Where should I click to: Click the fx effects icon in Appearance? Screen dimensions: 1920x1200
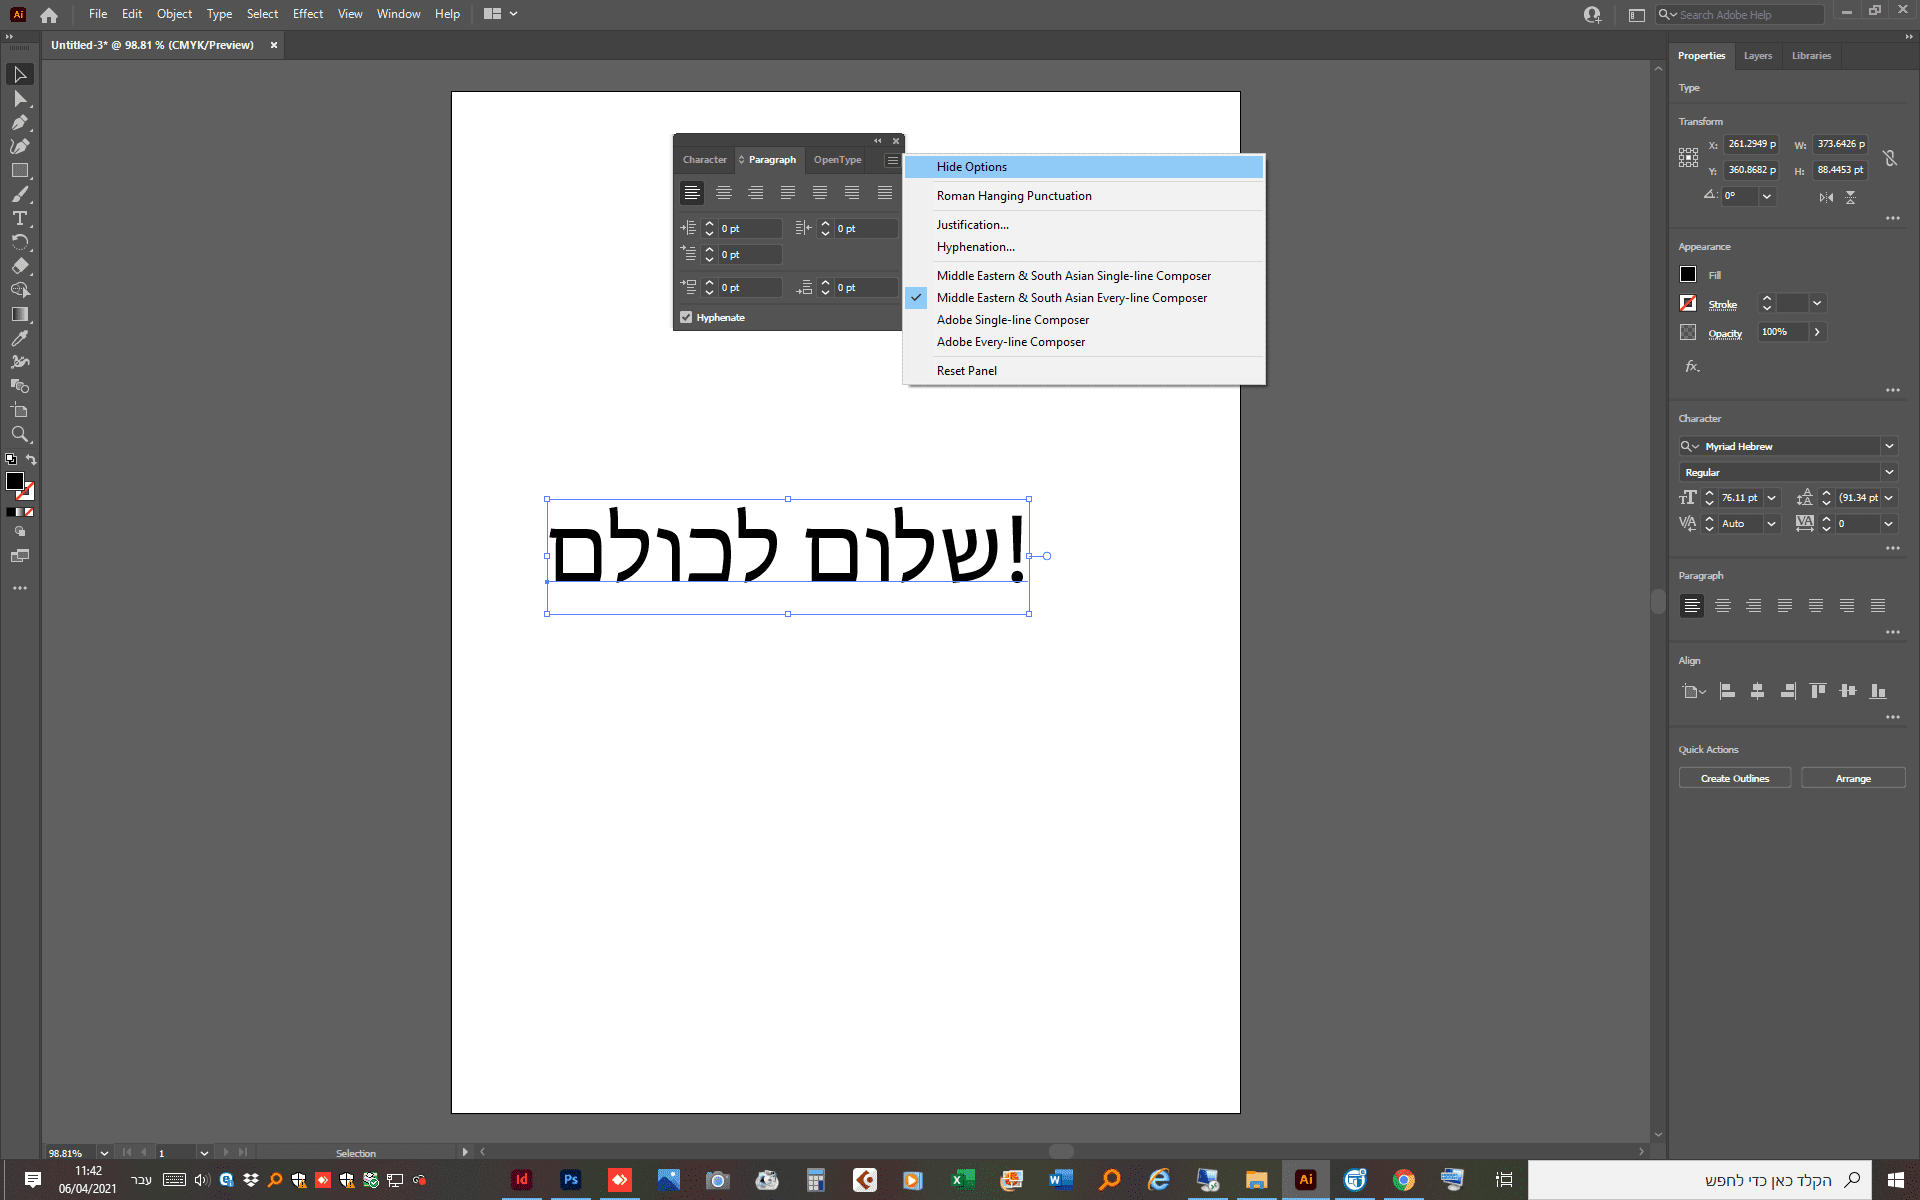[1692, 366]
